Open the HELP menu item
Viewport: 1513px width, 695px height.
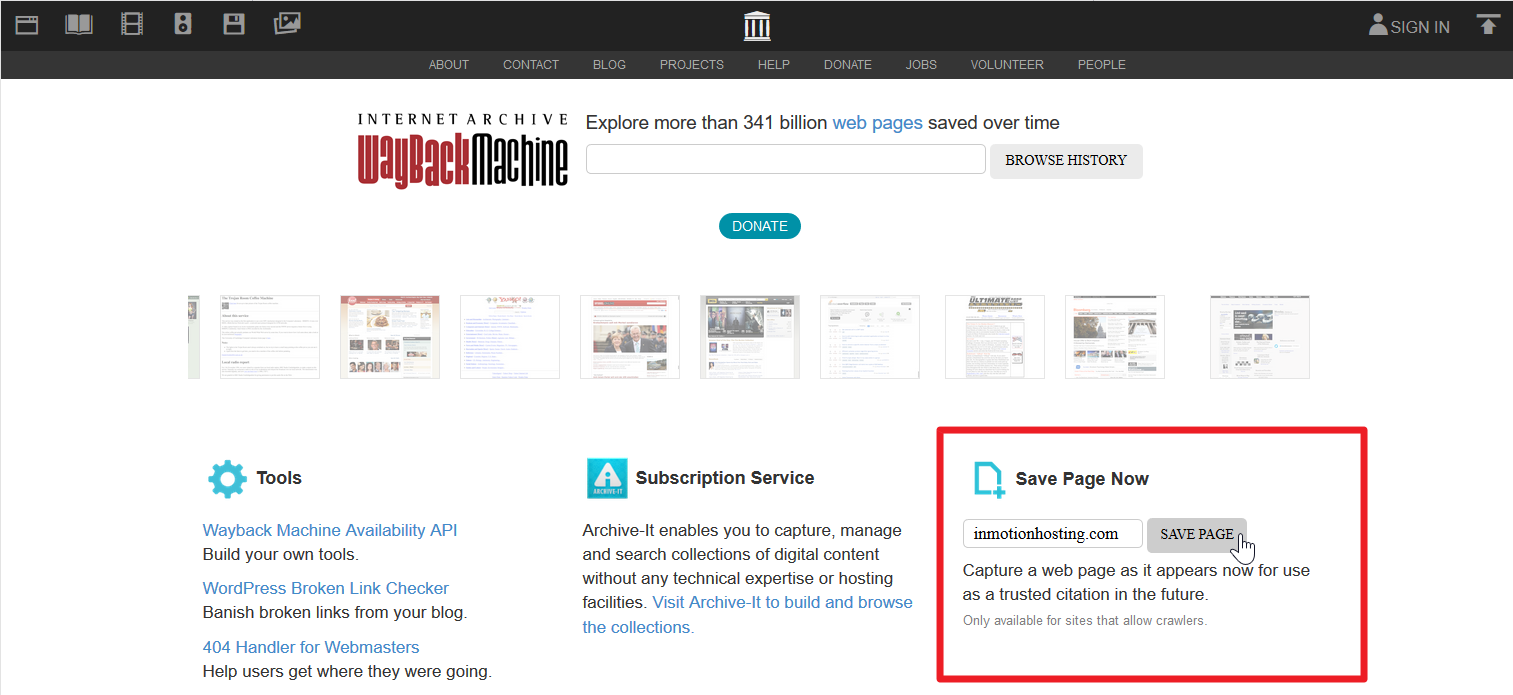[774, 65]
